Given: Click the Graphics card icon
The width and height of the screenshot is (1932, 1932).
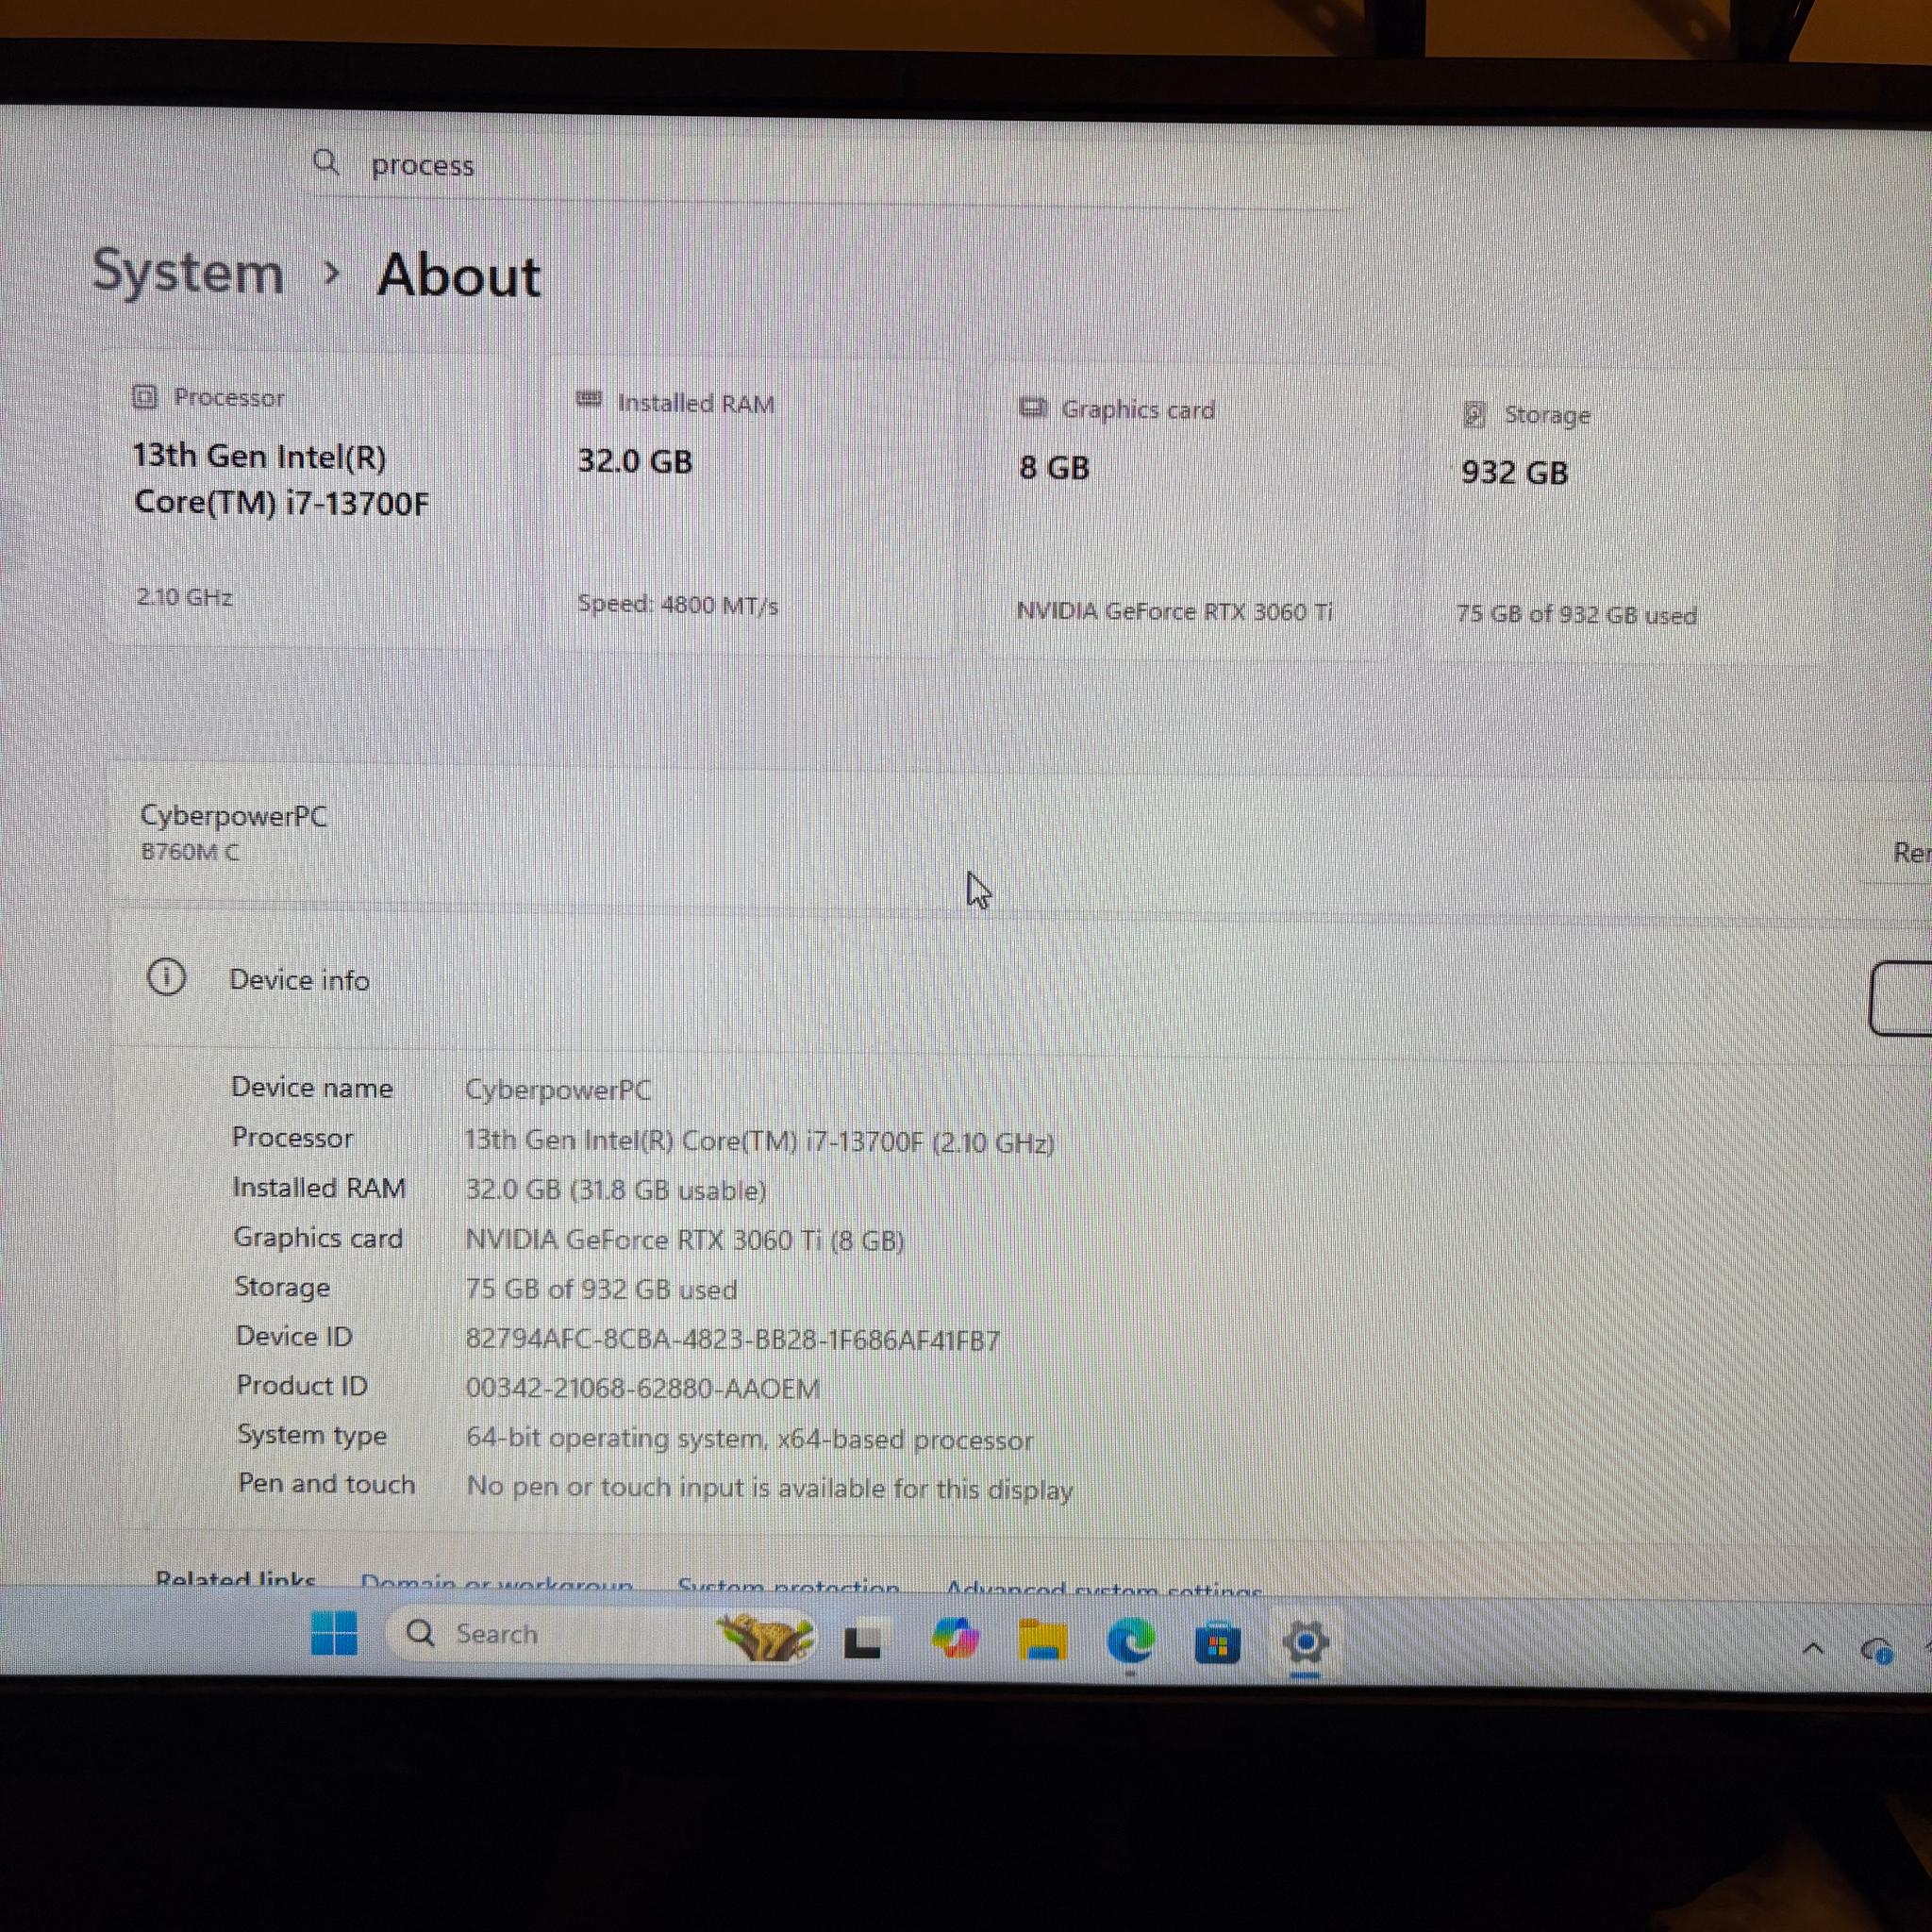Looking at the screenshot, I should tap(1032, 407).
